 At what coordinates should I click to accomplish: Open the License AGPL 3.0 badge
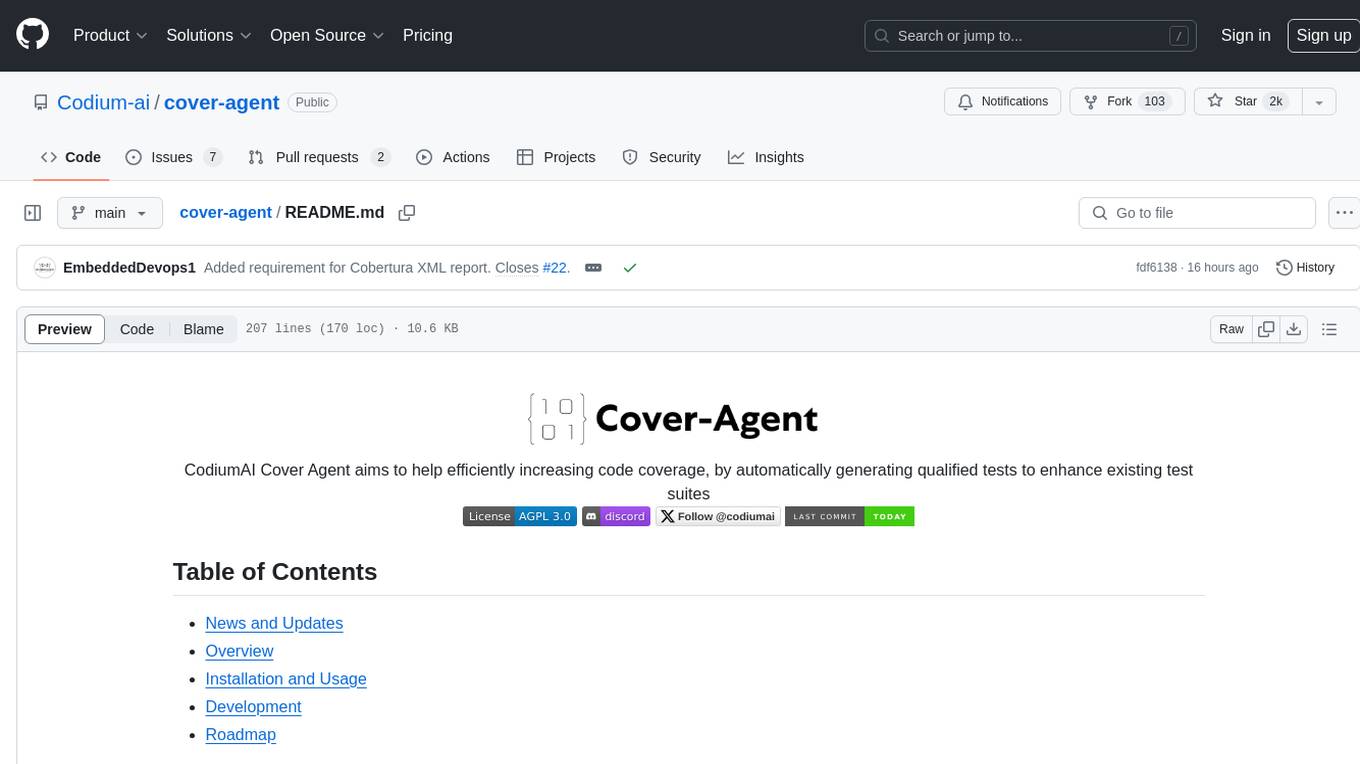[520, 516]
